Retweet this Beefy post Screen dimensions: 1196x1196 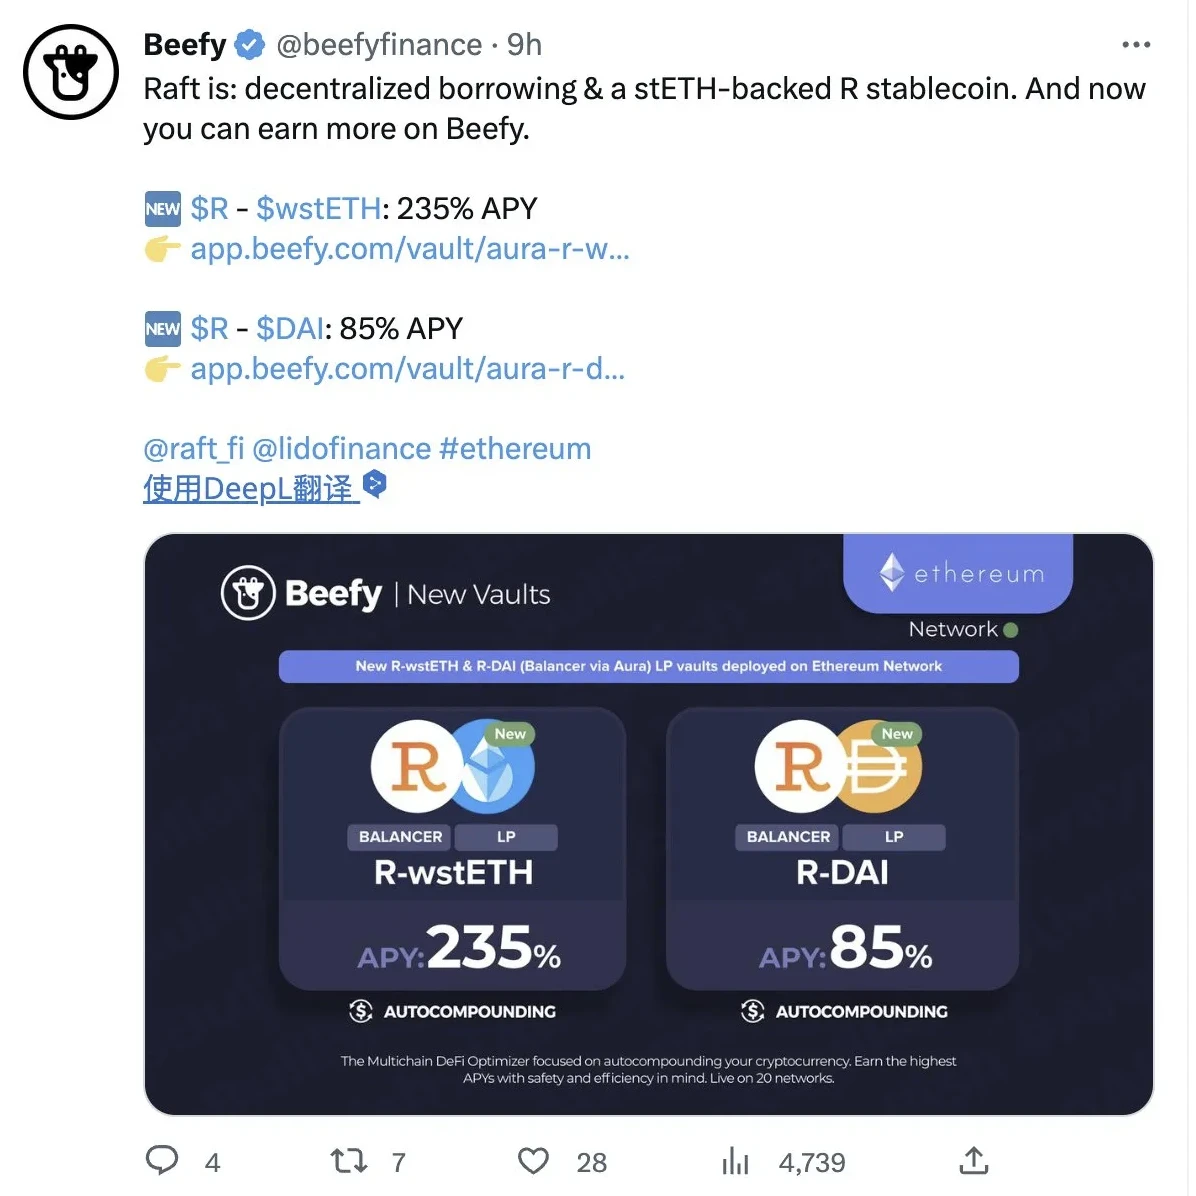349,1160
